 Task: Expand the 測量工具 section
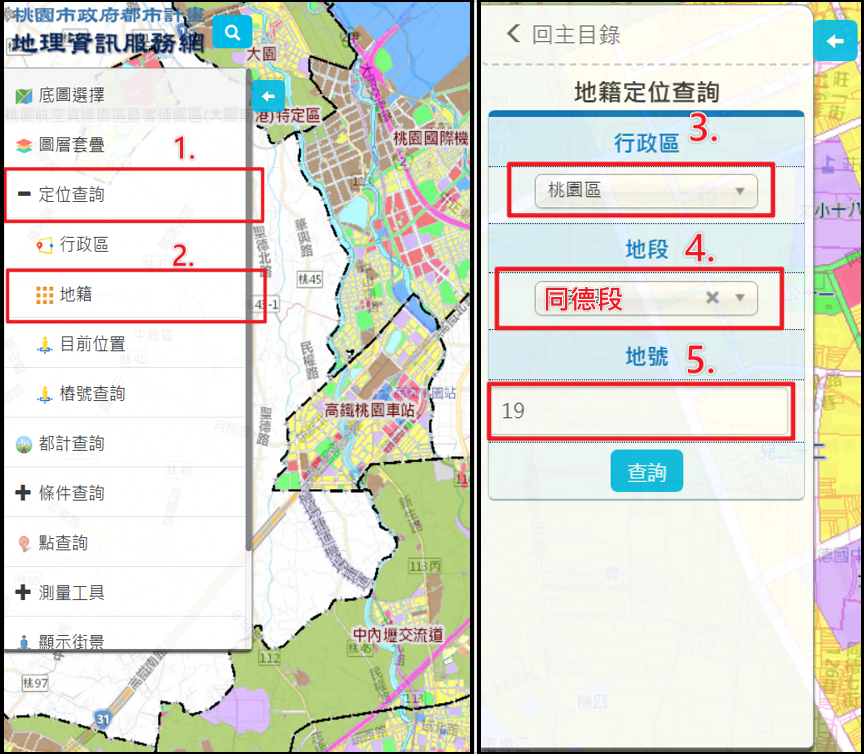70,592
